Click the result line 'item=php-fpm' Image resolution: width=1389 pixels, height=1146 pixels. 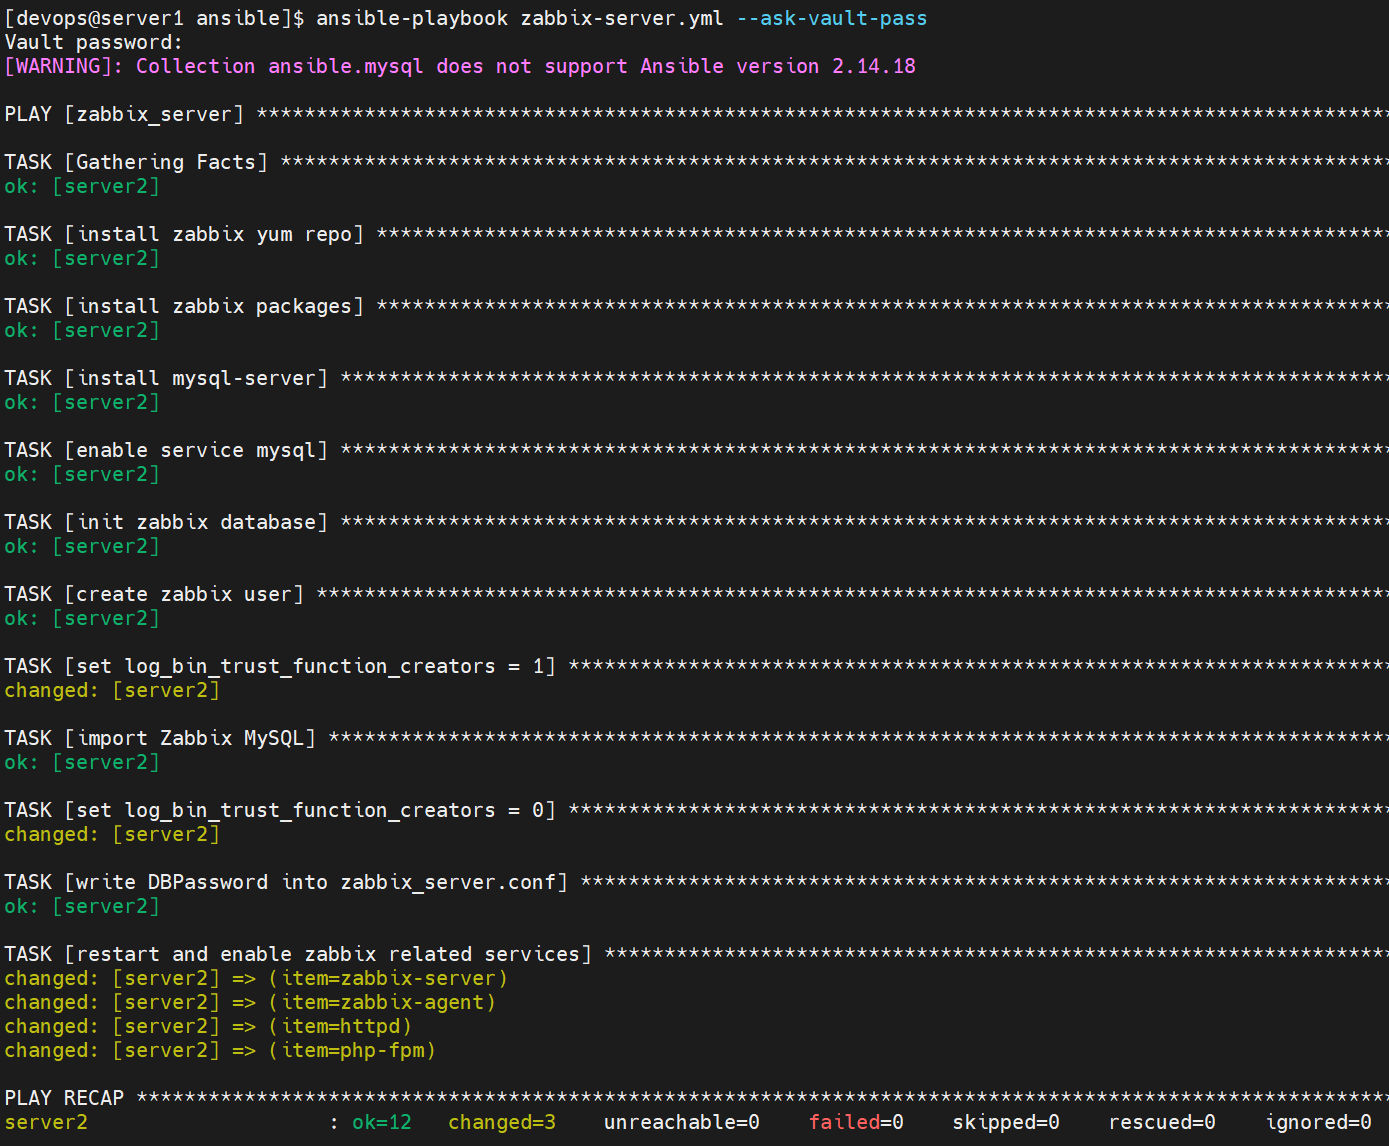[220, 1050]
